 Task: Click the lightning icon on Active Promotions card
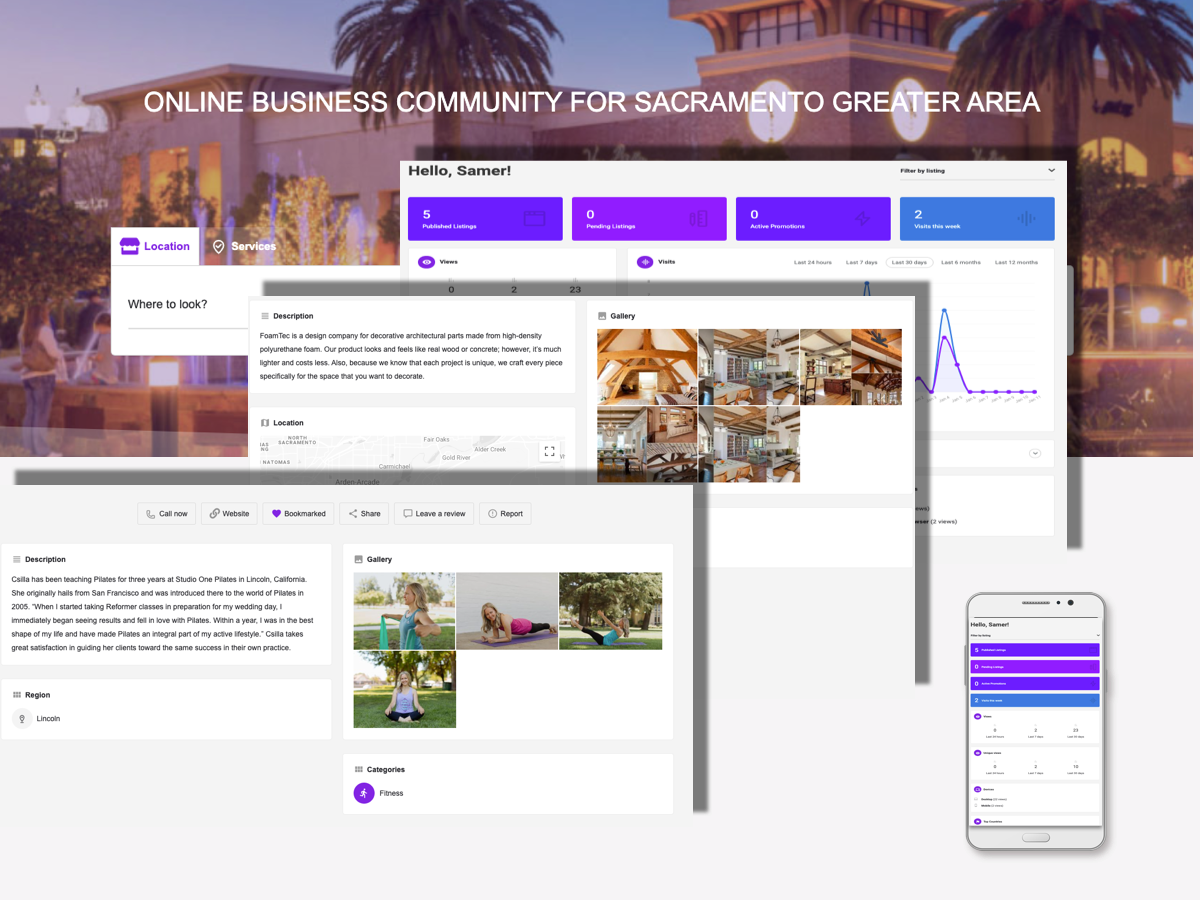pos(862,218)
